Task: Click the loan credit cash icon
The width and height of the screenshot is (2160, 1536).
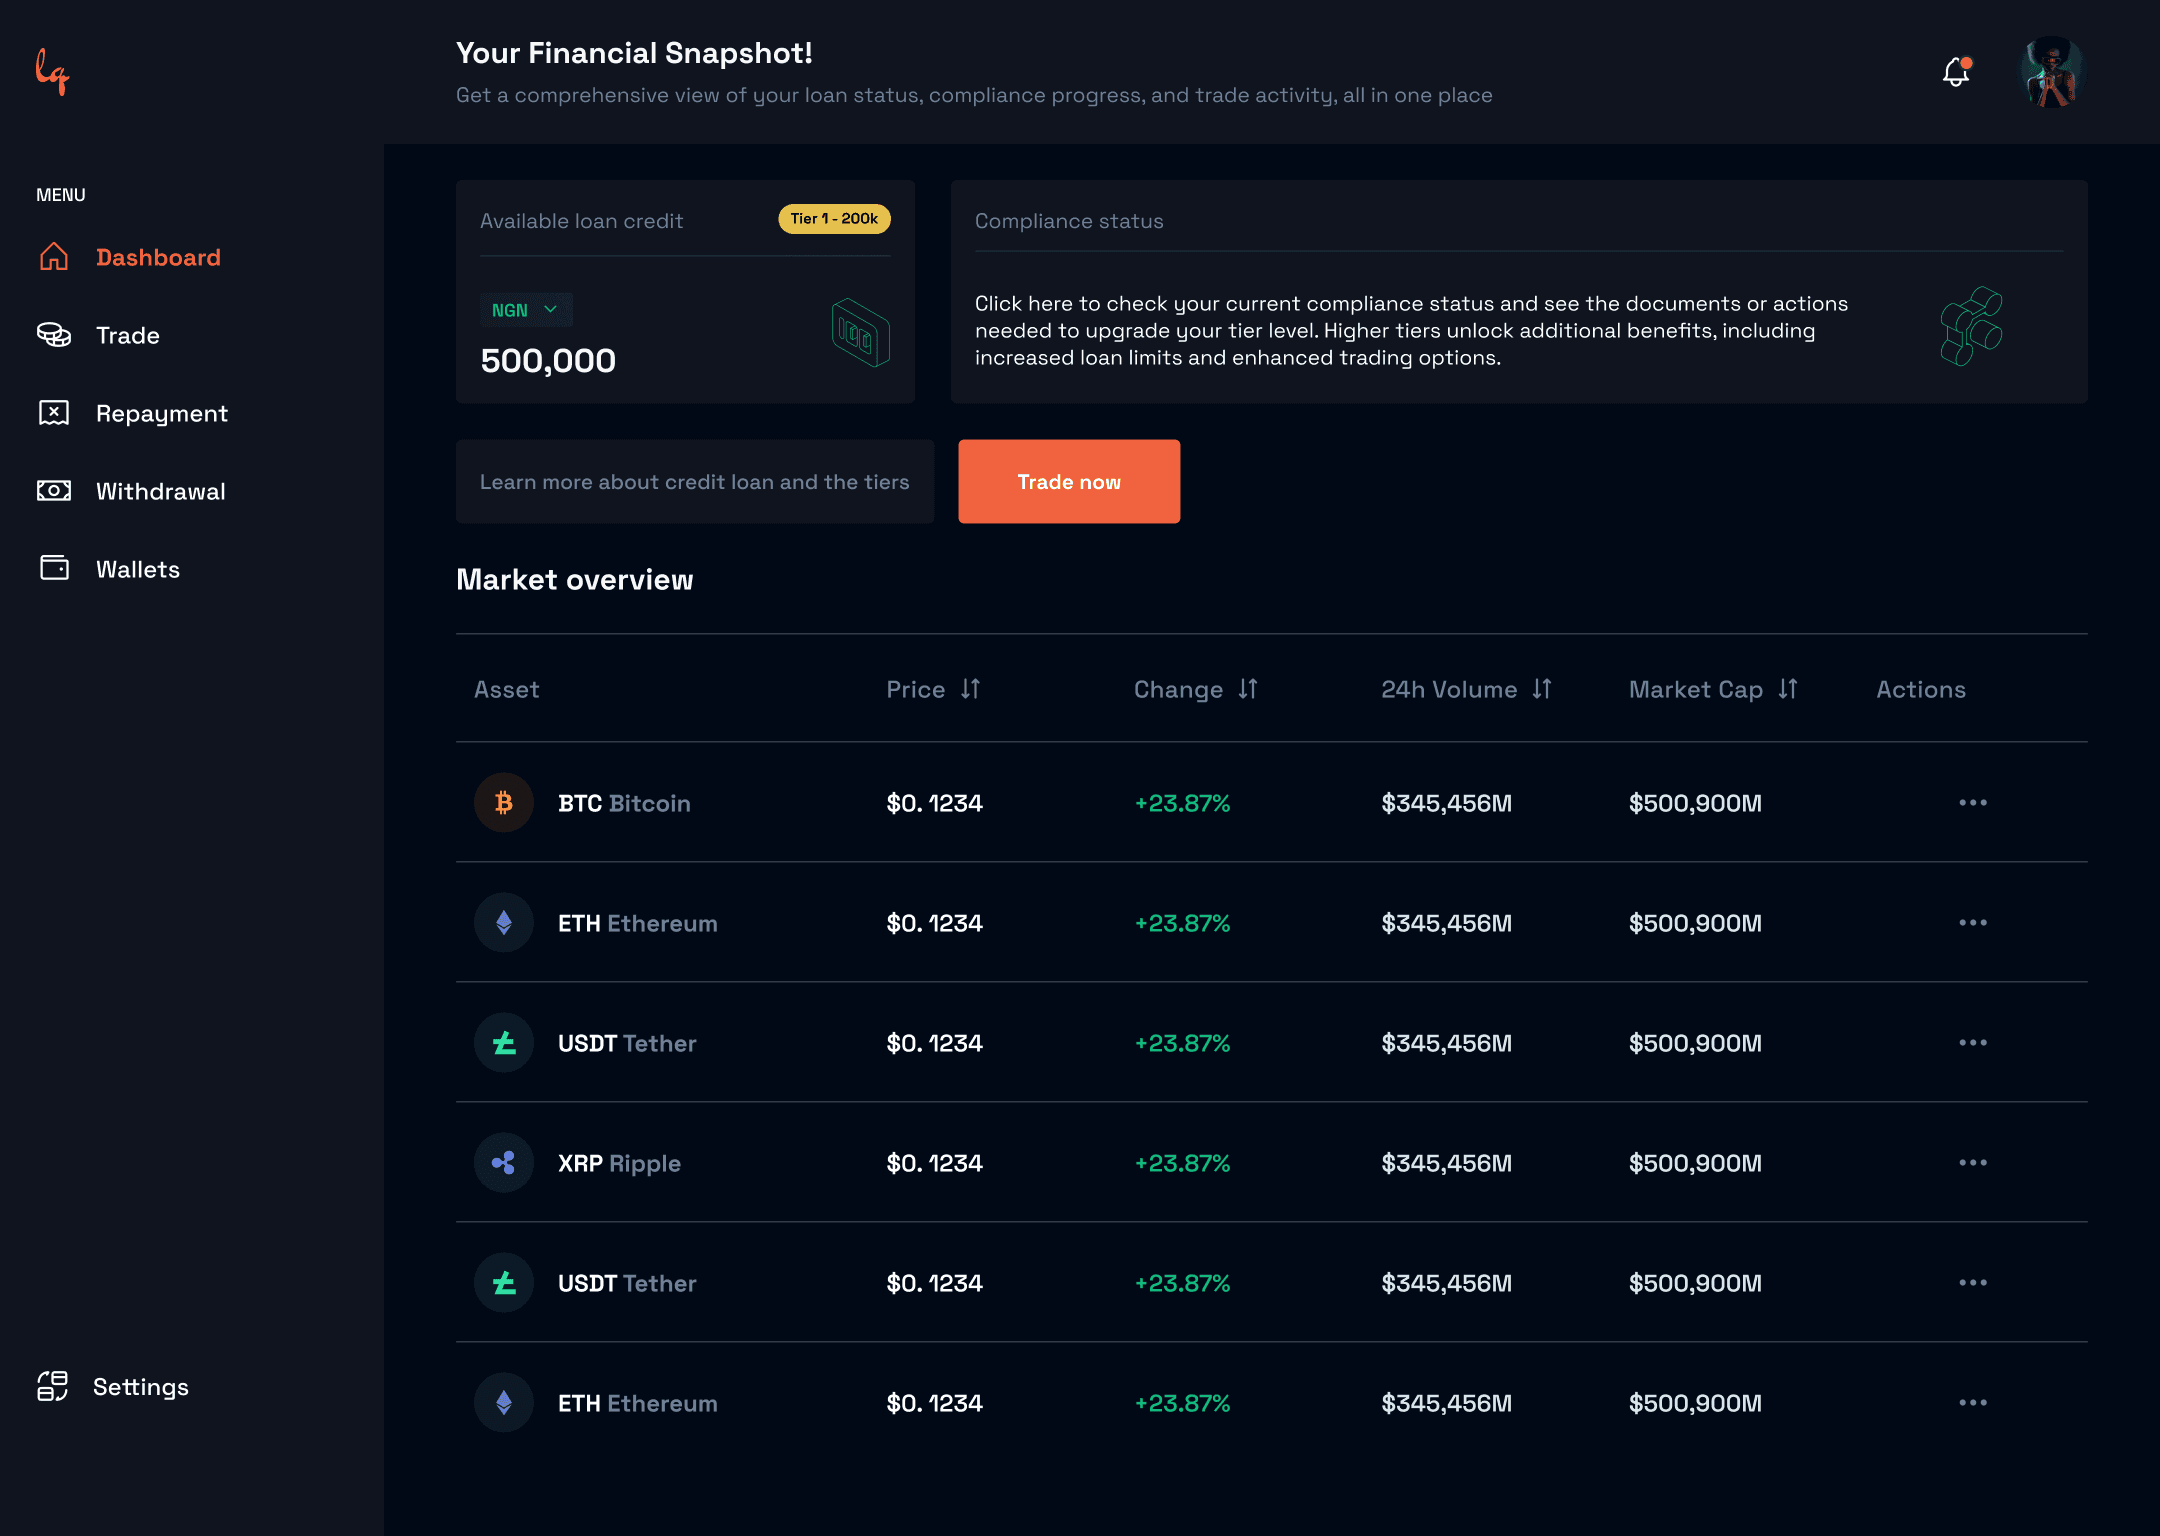Action: 860,333
